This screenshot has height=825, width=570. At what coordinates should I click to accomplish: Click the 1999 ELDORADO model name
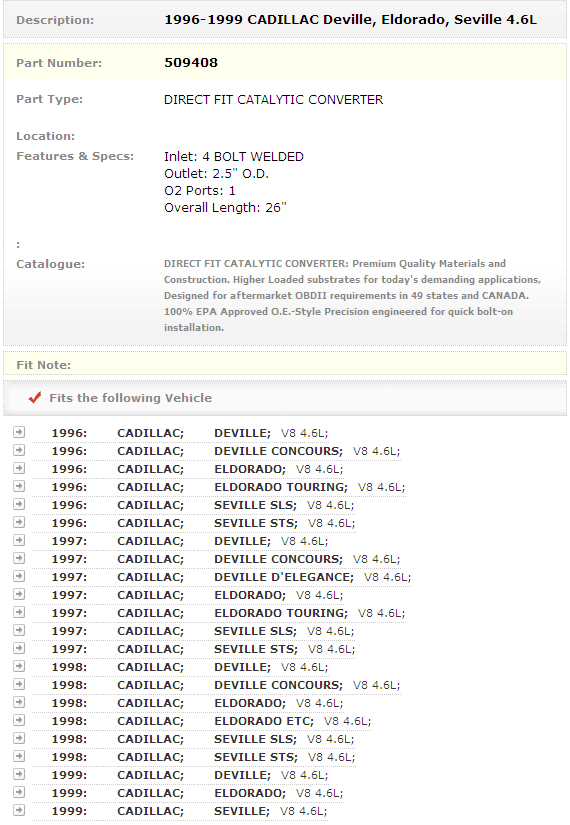pos(249,793)
